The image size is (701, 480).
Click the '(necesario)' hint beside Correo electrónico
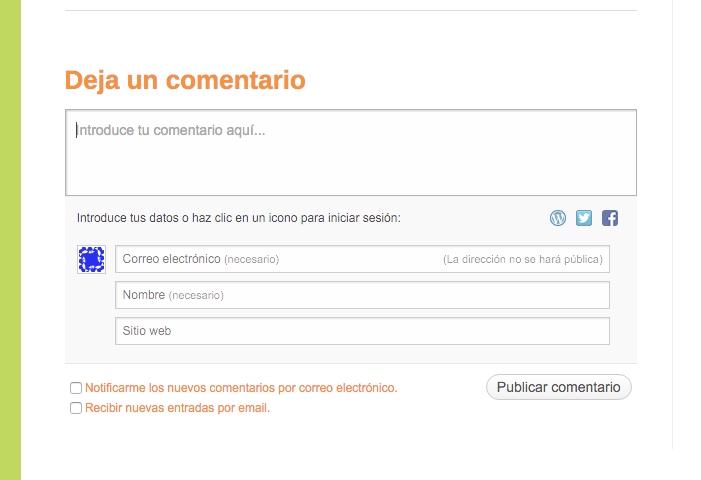coord(251,260)
